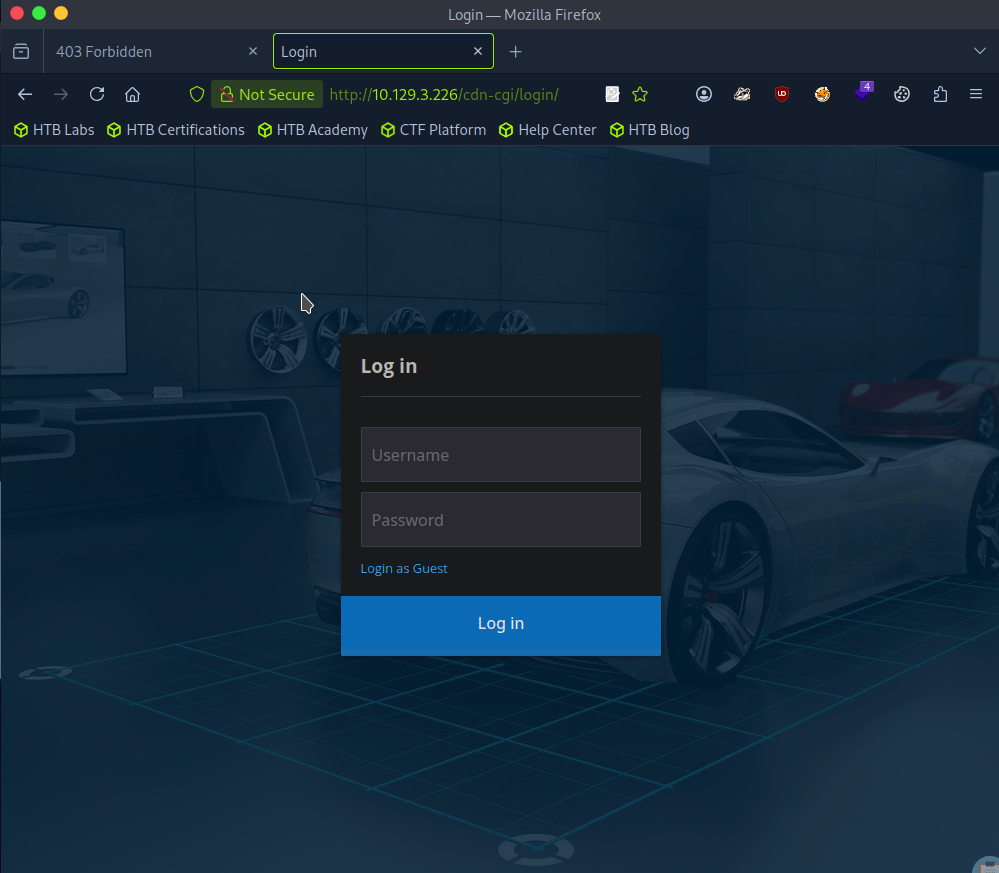Click the reload page button
Viewport: 999px width, 873px height.
coord(97,94)
